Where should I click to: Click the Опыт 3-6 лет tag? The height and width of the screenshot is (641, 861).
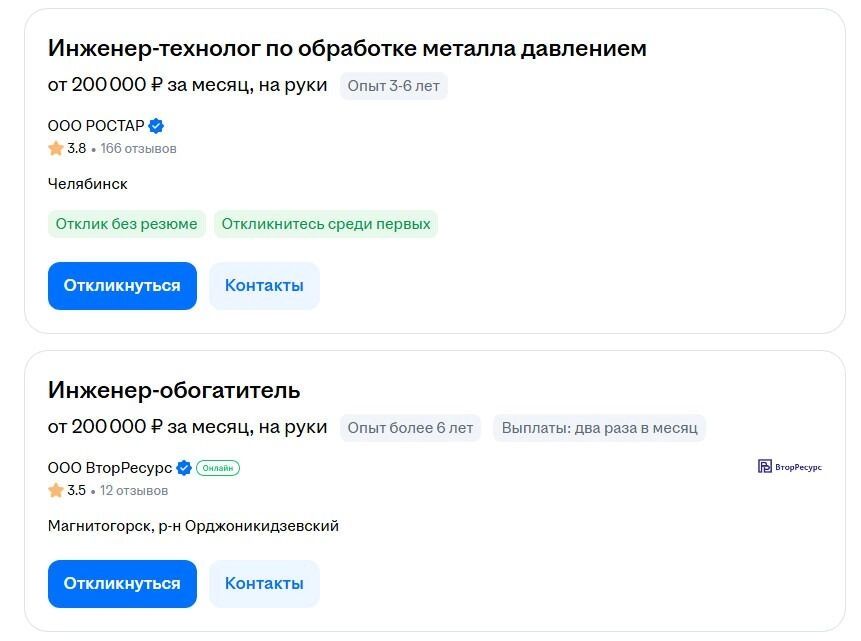(393, 86)
